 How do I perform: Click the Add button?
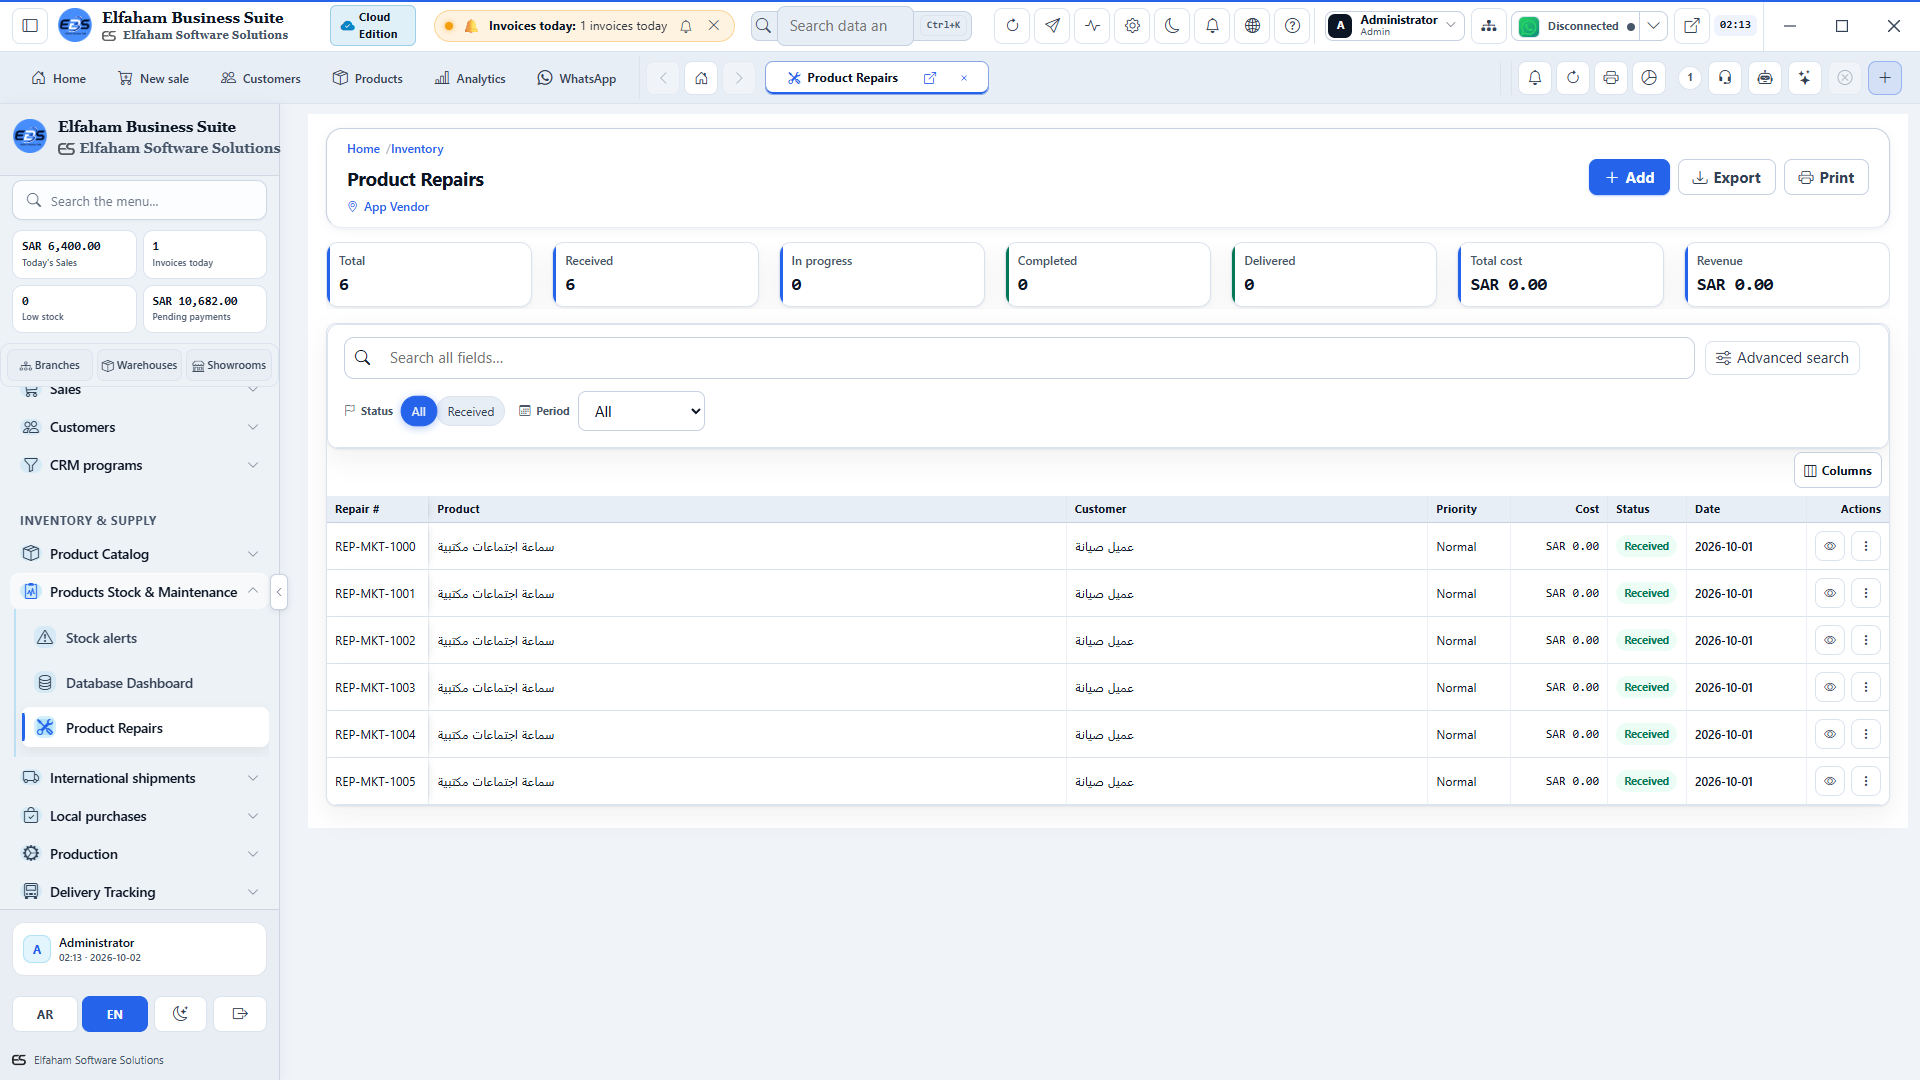[1629, 177]
